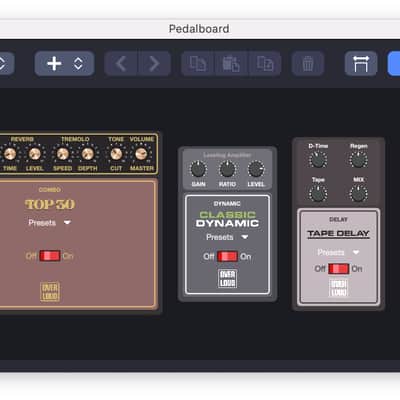This screenshot has width=400, height=400.
Task: Click the fit-width layout icon
Action: pos(361,63)
